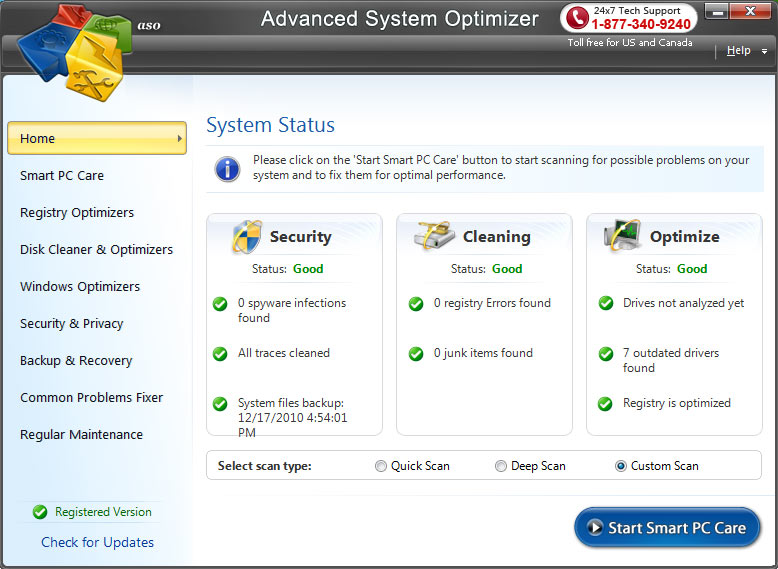
Task: Click '0 spyware infections found' text
Action: pos(292,311)
